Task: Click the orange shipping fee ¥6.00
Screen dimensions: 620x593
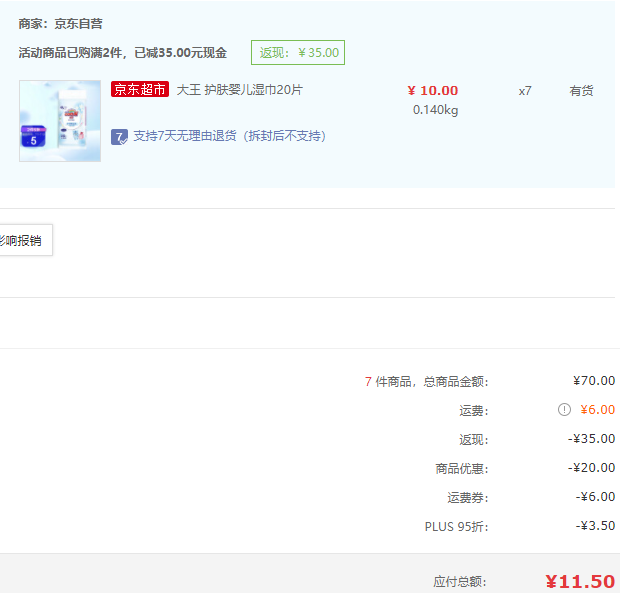Action: [x=597, y=410]
